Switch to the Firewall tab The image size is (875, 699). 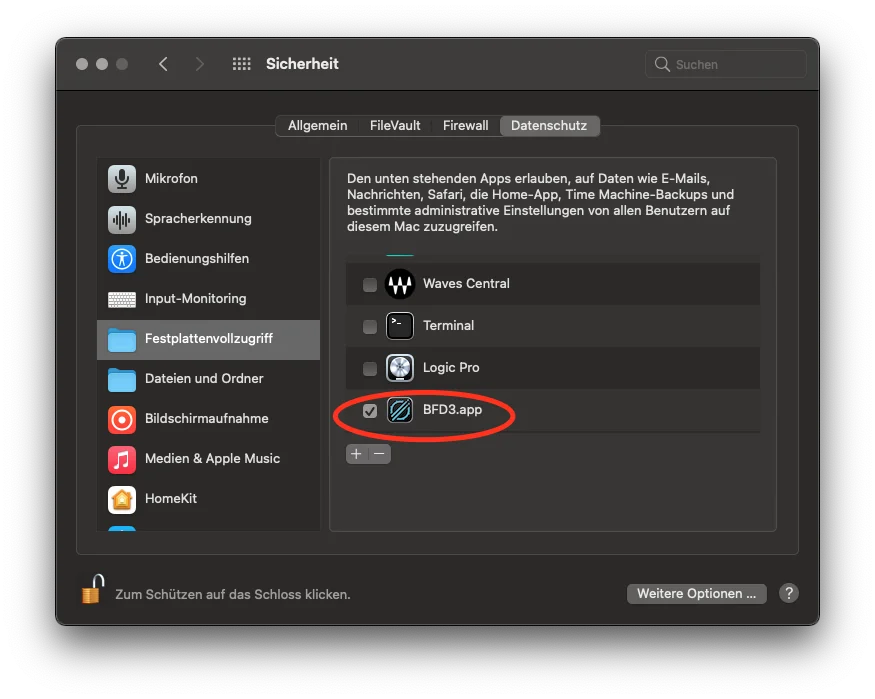tap(465, 126)
